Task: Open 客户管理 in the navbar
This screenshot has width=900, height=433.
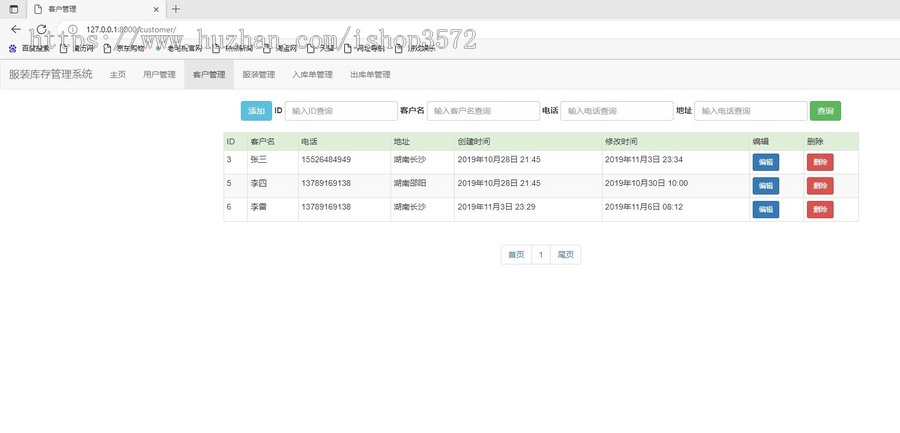Action: (x=209, y=75)
